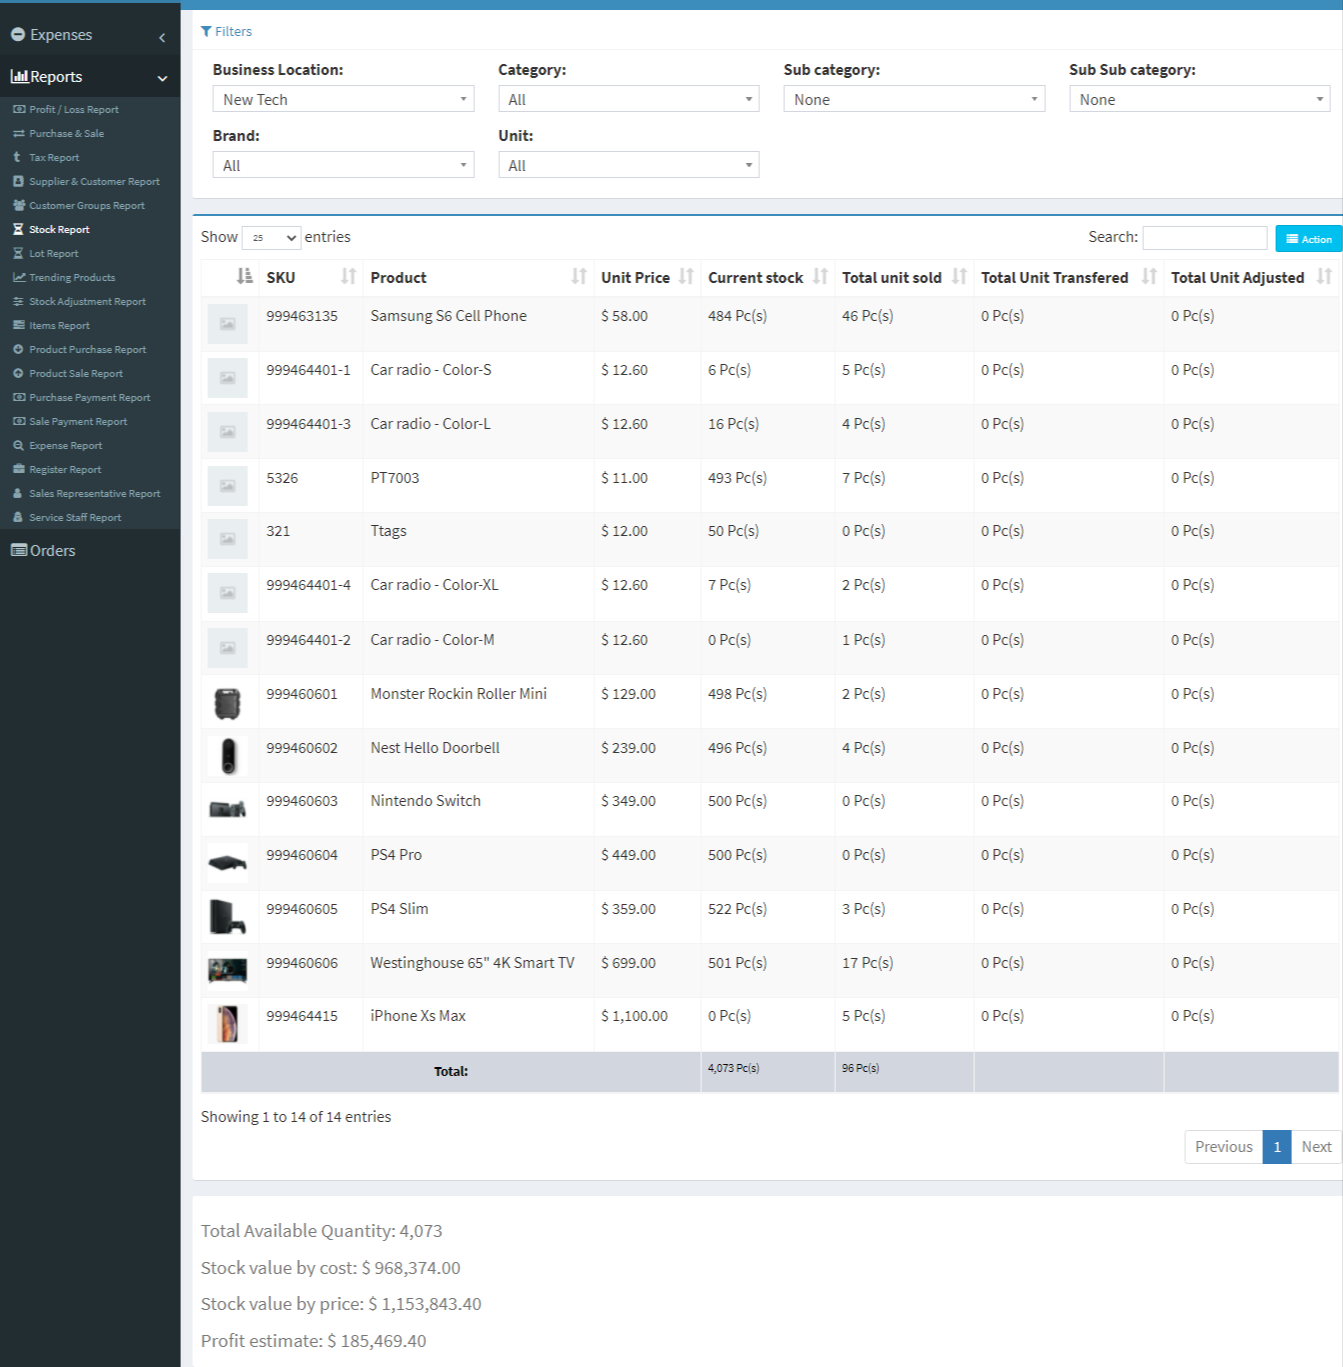Sort table by Product column arrows
This screenshot has width=1343, height=1367.
(579, 277)
